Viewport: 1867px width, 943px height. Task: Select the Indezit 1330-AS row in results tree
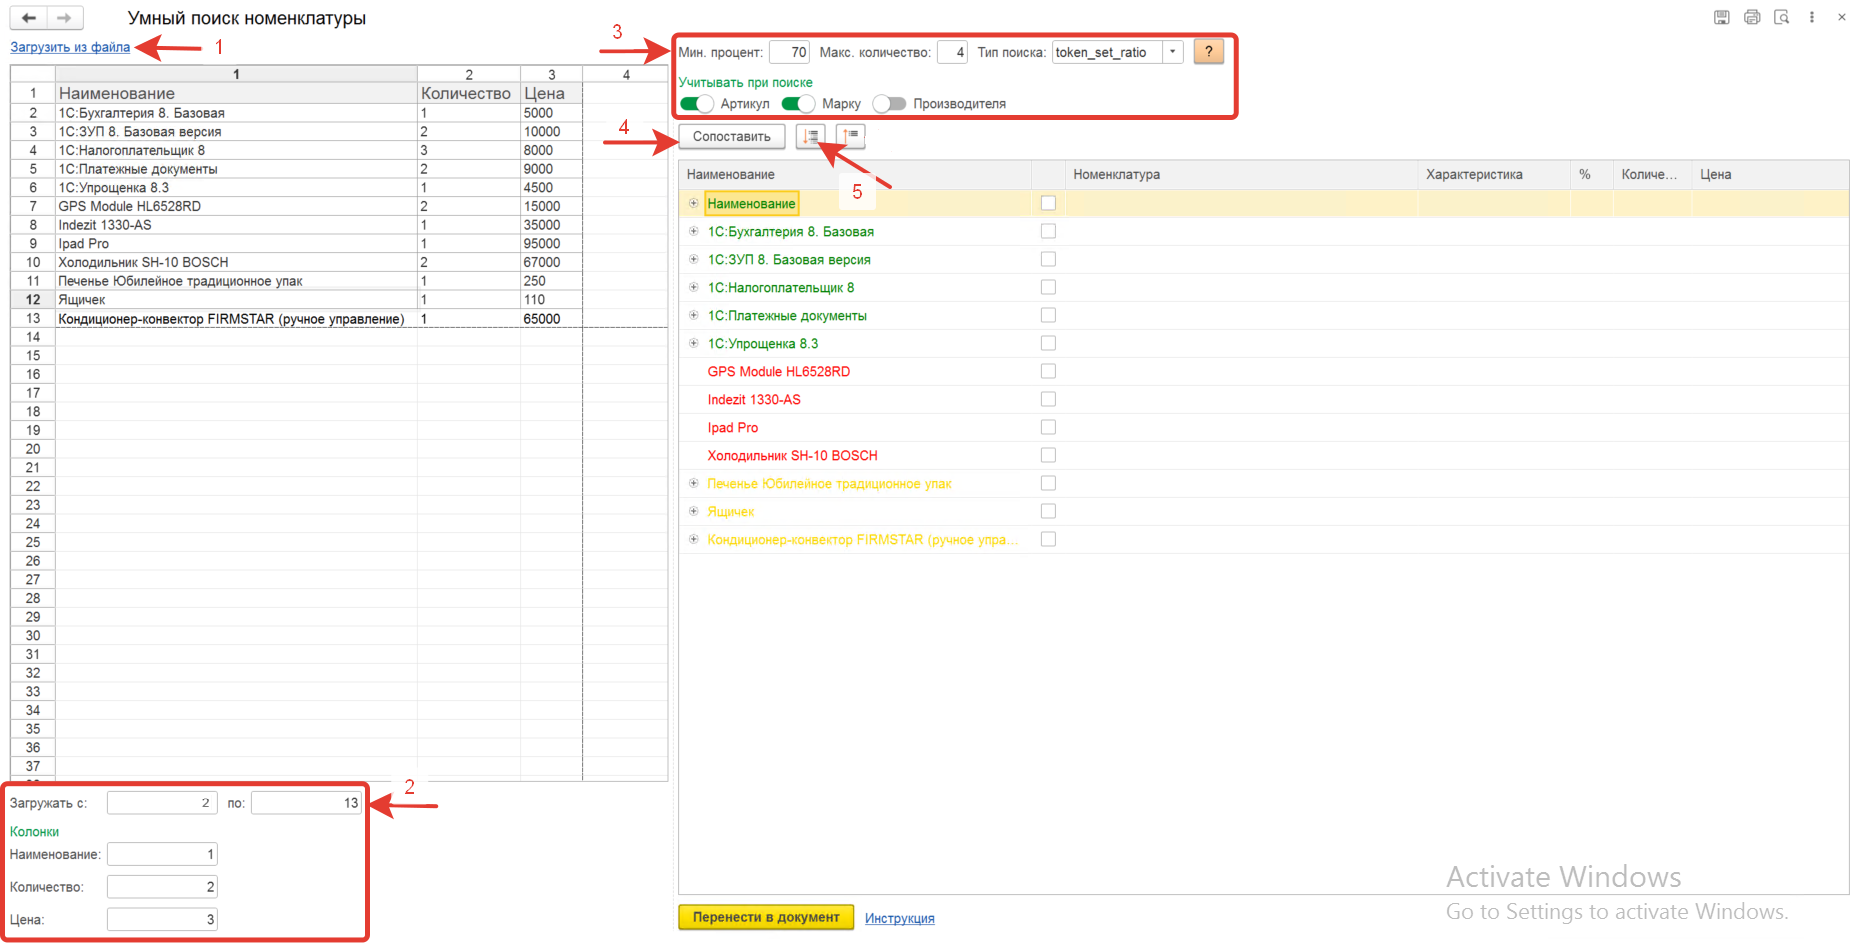(x=1263, y=399)
